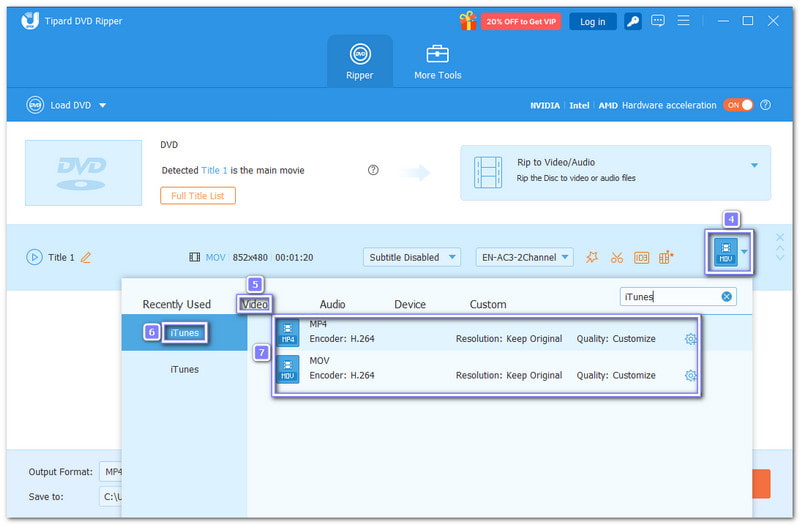Switch to the Audio format tab
This screenshot has width=800, height=525.
(x=332, y=304)
